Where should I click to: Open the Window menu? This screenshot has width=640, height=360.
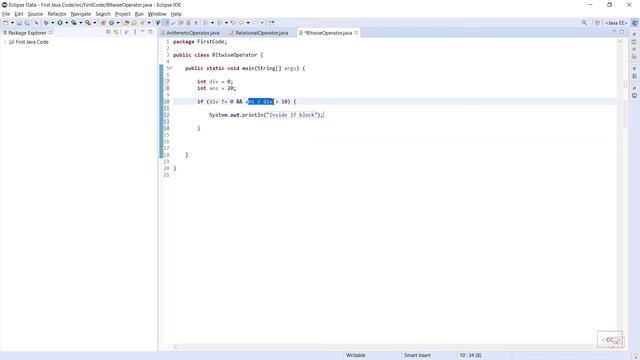tap(157, 14)
